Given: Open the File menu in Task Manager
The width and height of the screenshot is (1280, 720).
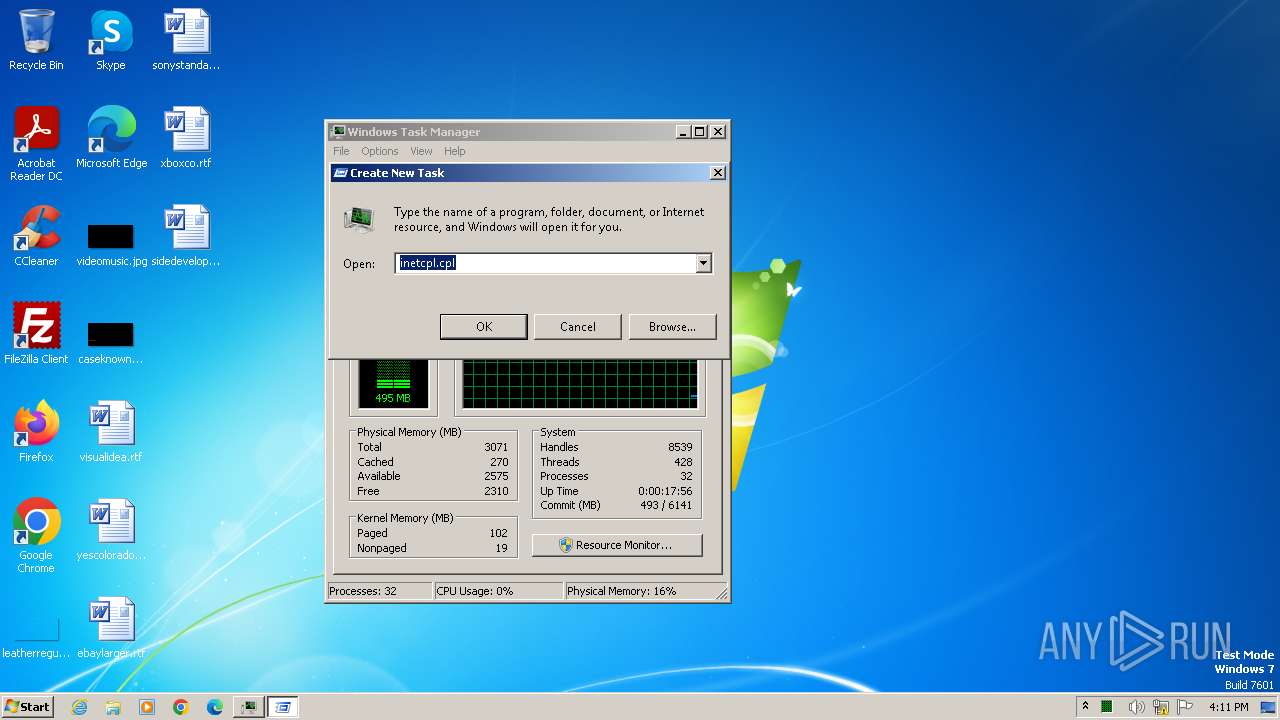Looking at the screenshot, I should [341, 151].
